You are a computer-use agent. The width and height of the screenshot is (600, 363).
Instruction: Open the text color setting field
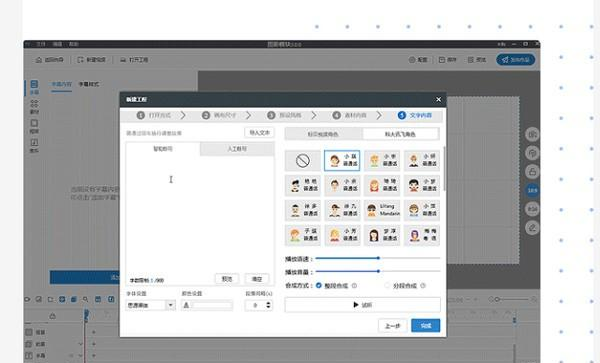(207, 305)
